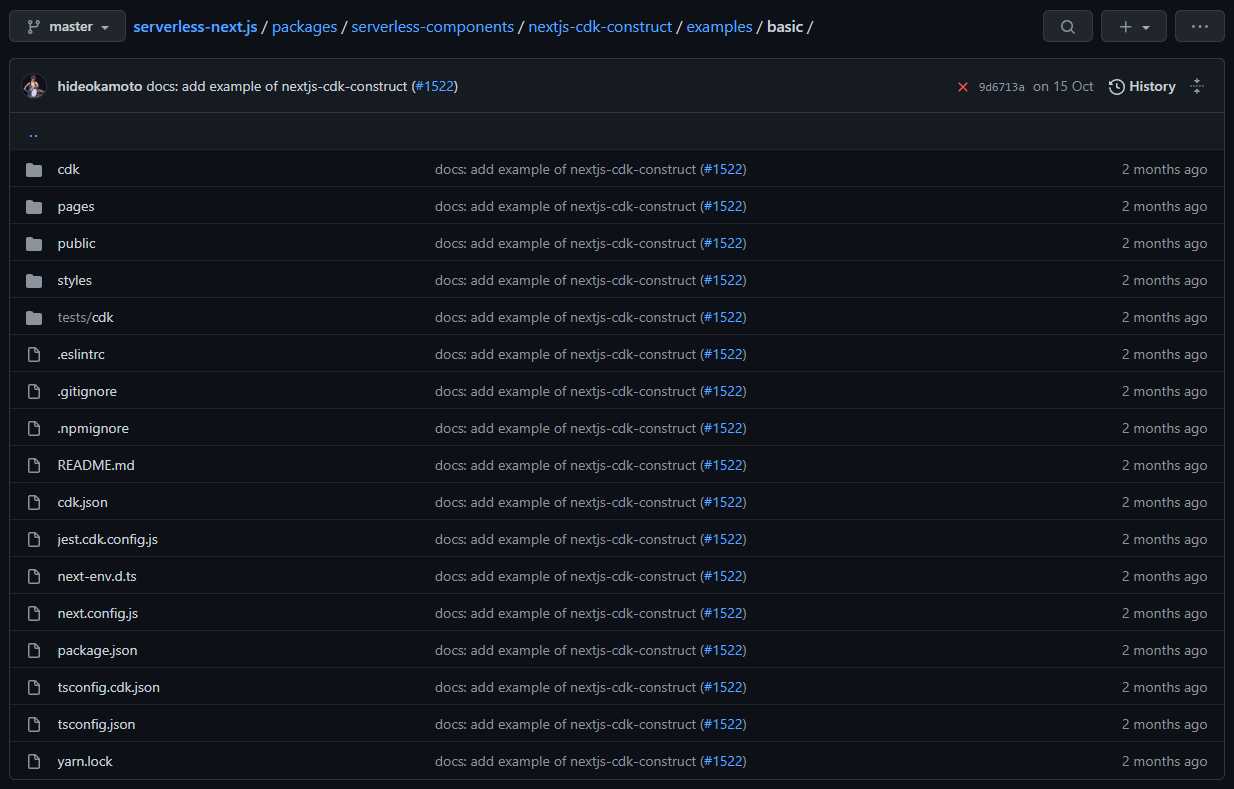The width and height of the screenshot is (1234, 789).
Task: Click '2 months ago' in the tsconfig.json row
Action: (x=1164, y=724)
